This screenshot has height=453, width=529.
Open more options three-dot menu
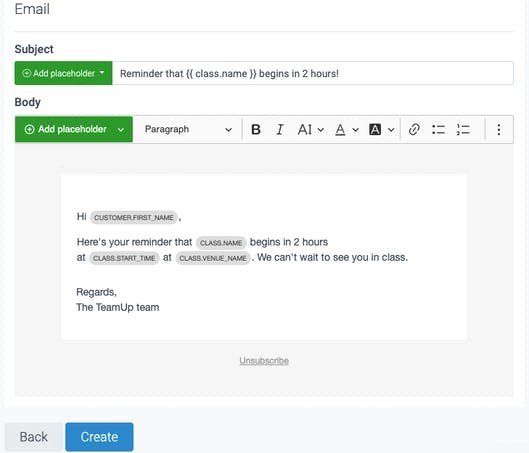point(498,130)
